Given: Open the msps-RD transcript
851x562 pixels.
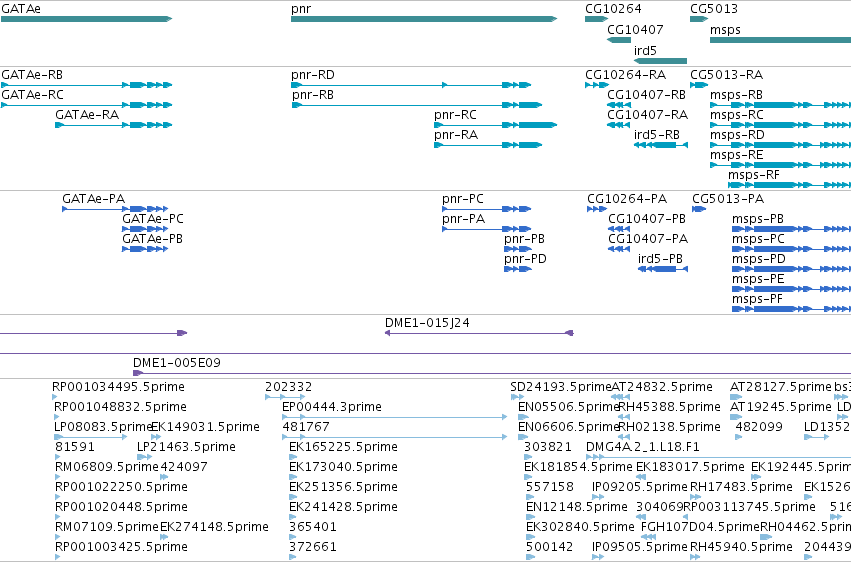Looking at the screenshot, I should click(780, 145).
